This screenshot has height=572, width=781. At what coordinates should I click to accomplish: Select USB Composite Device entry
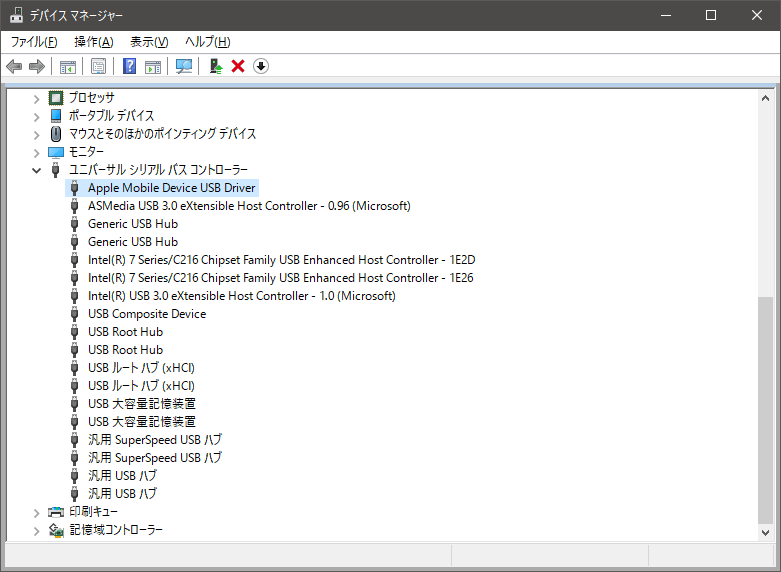(x=147, y=314)
